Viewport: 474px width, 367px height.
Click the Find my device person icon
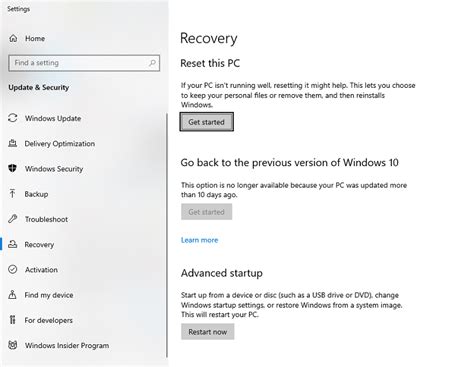pos(13,295)
